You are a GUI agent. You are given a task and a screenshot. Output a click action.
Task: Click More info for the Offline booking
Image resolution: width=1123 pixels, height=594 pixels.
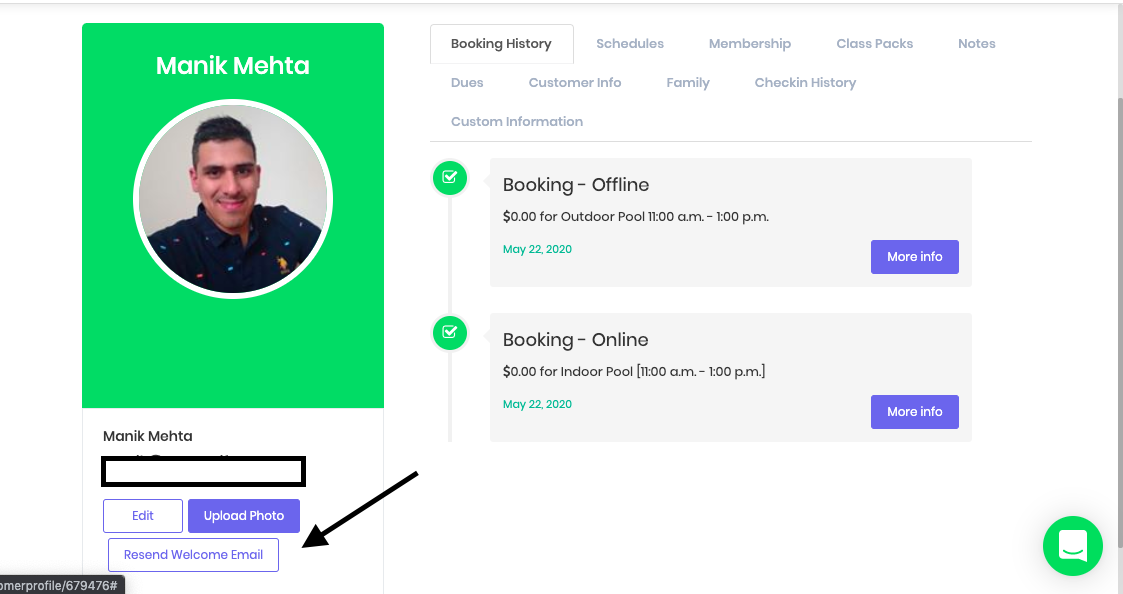tap(914, 257)
